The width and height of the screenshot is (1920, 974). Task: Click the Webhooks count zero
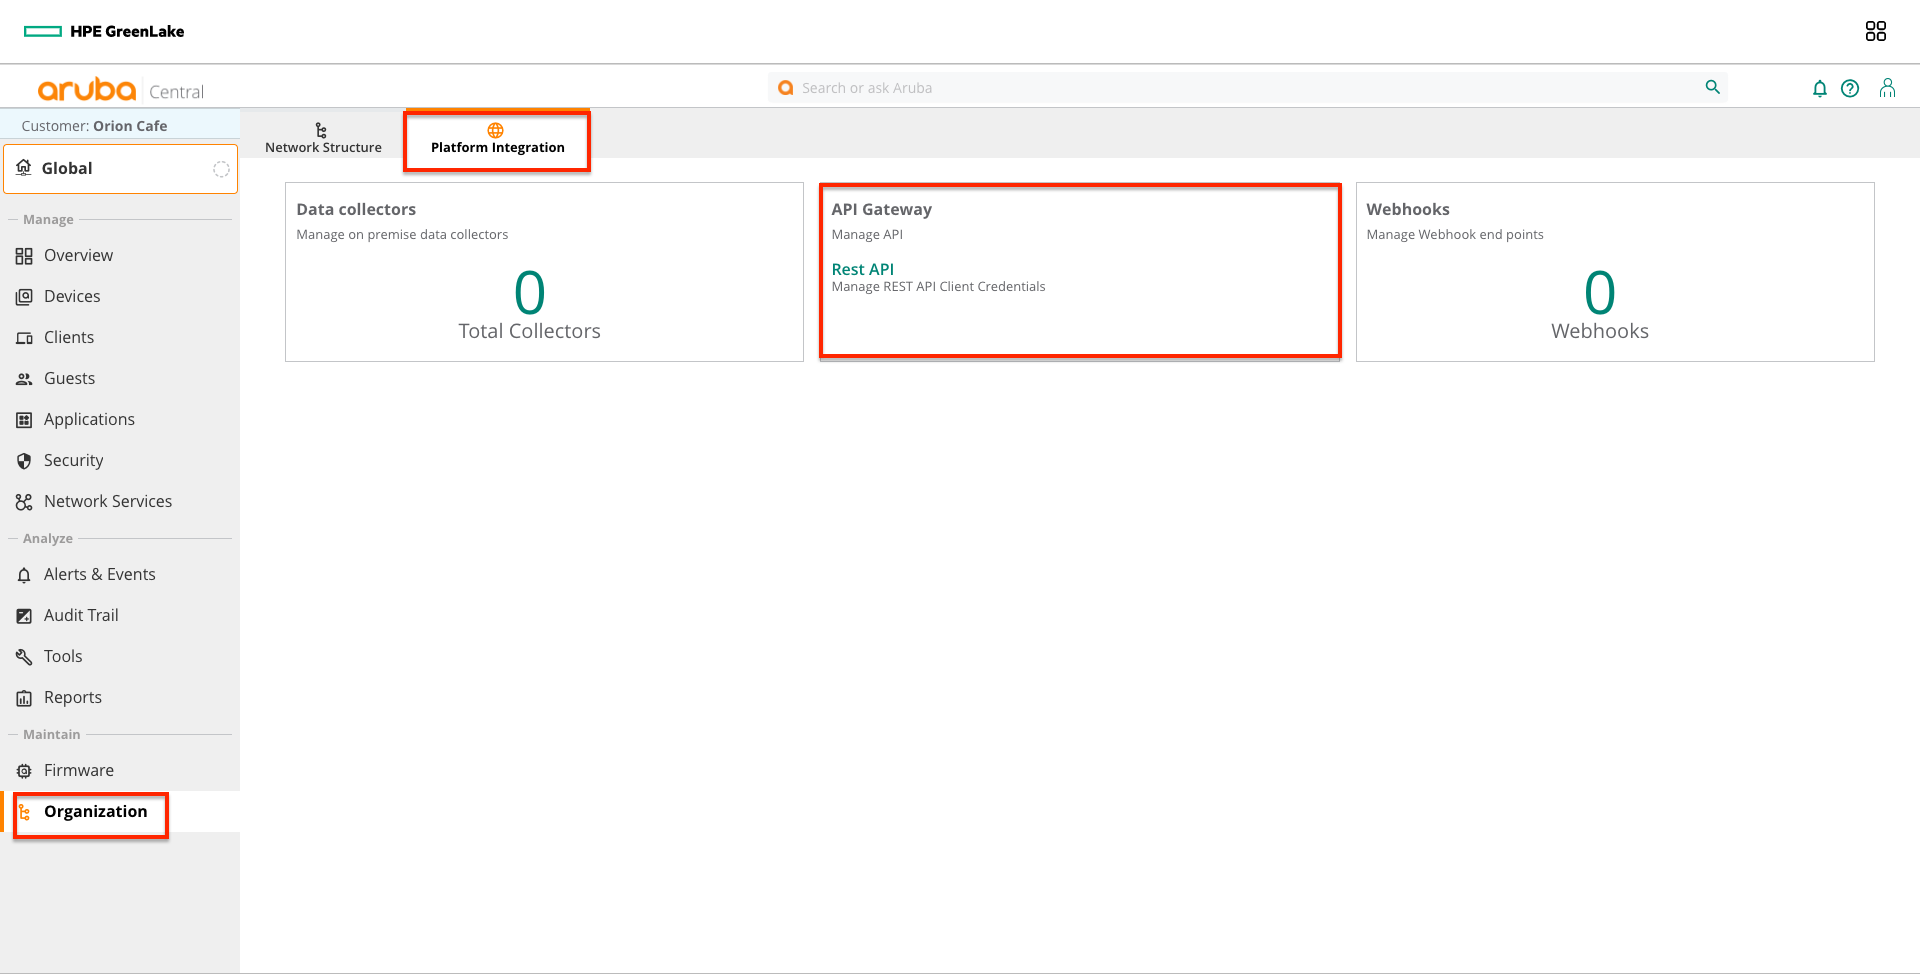click(x=1600, y=293)
